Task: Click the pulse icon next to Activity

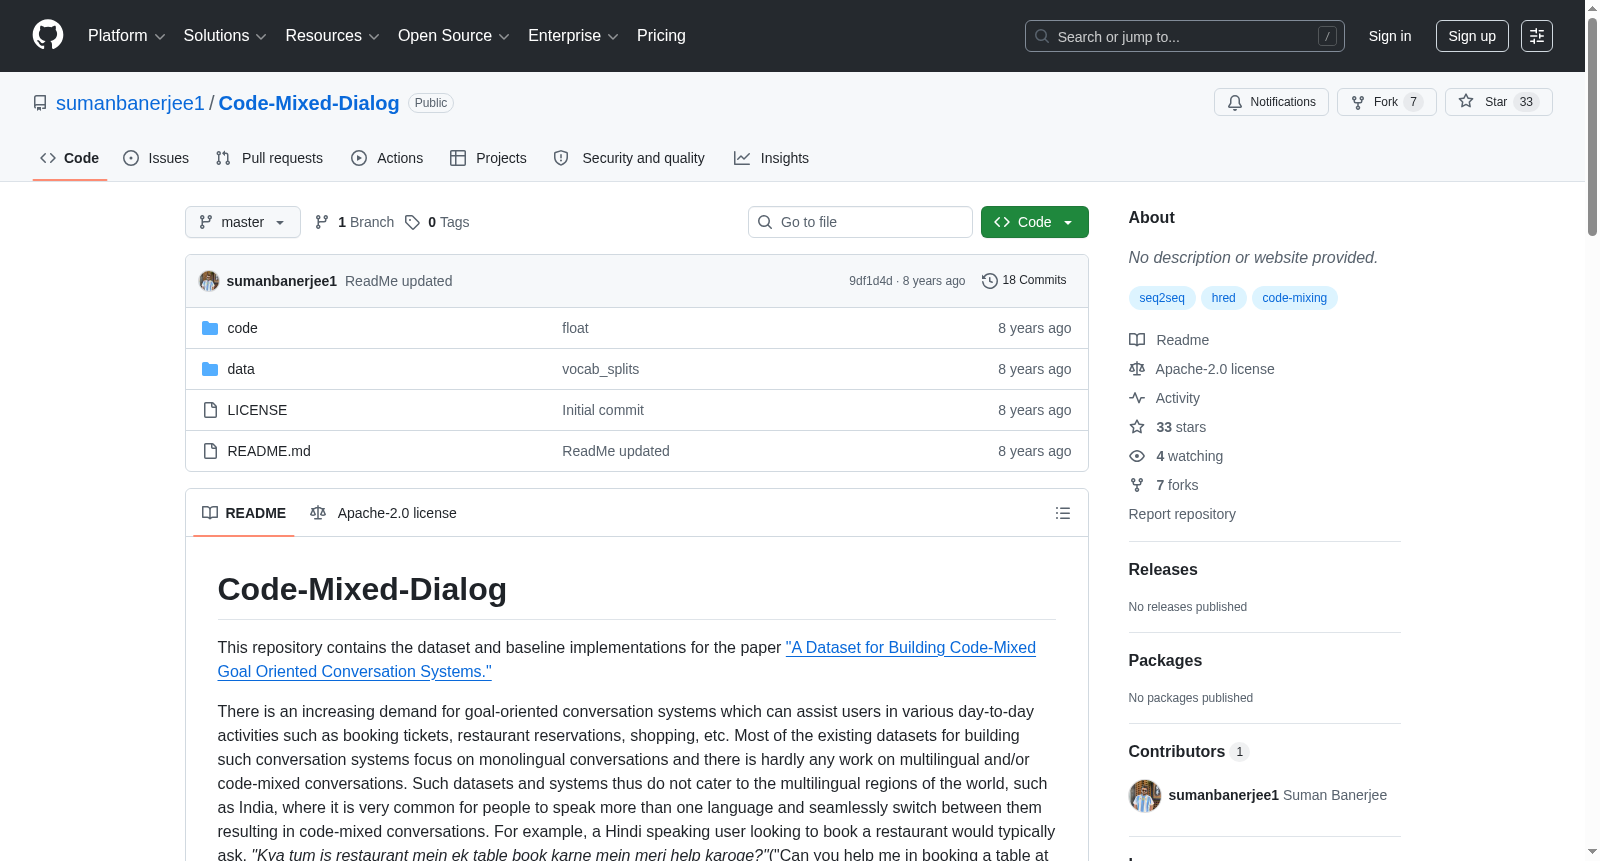Action: [1137, 398]
